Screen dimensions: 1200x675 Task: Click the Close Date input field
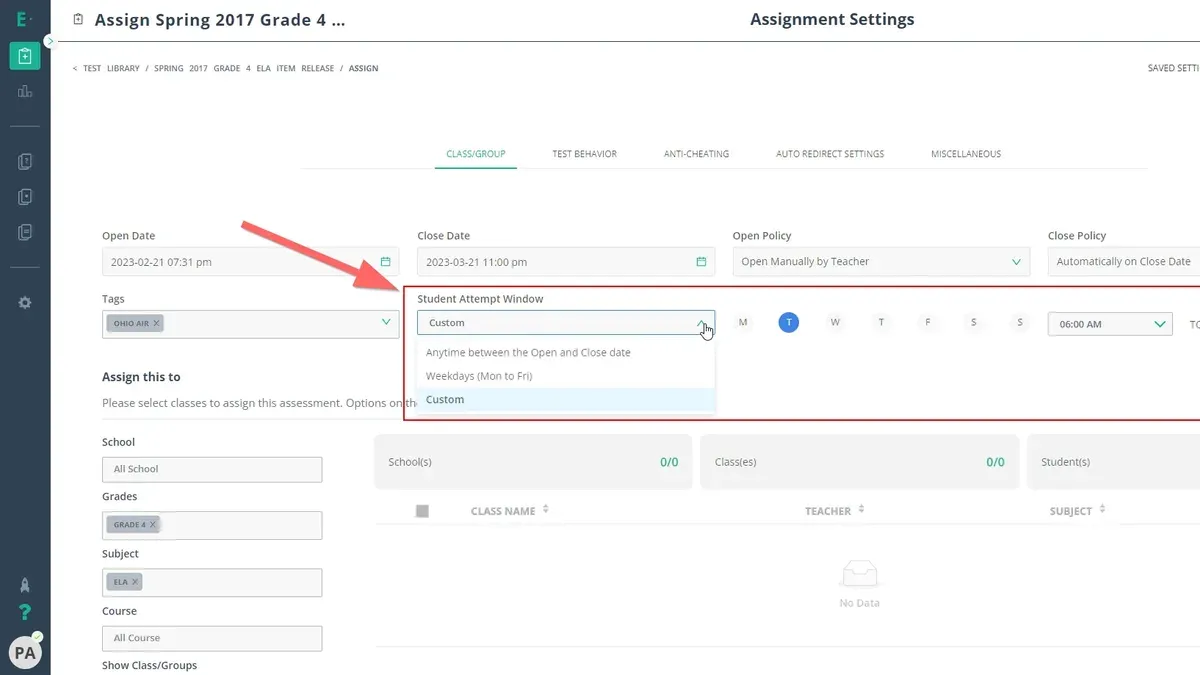click(566, 262)
